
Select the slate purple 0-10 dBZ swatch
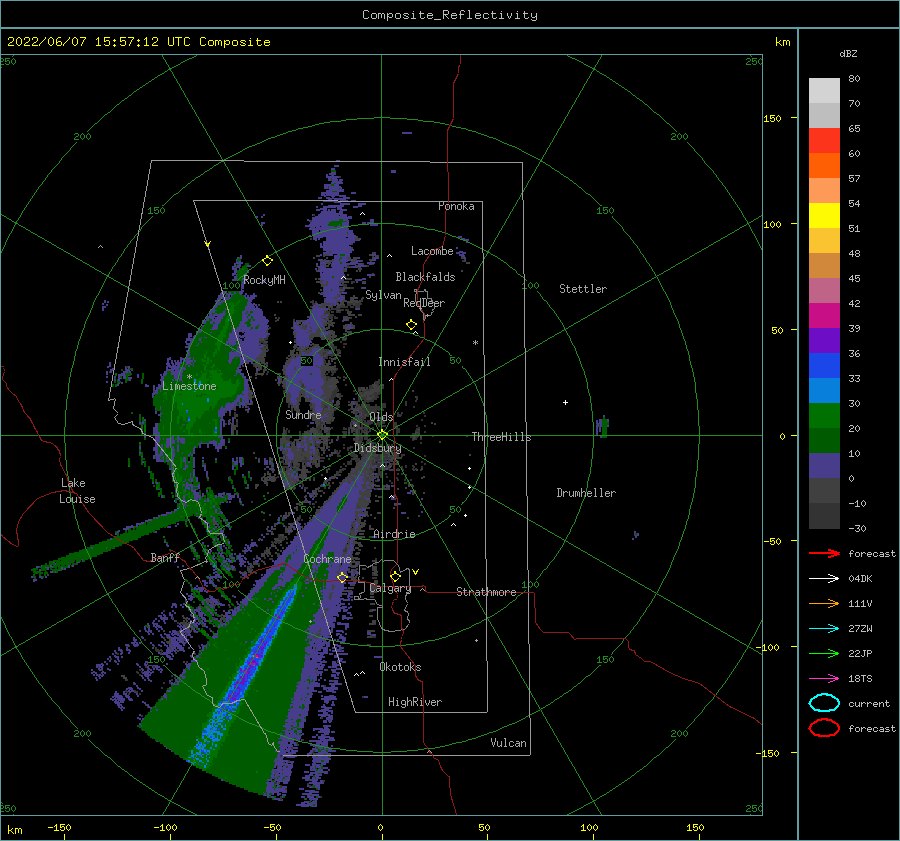[x=824, y=466]
